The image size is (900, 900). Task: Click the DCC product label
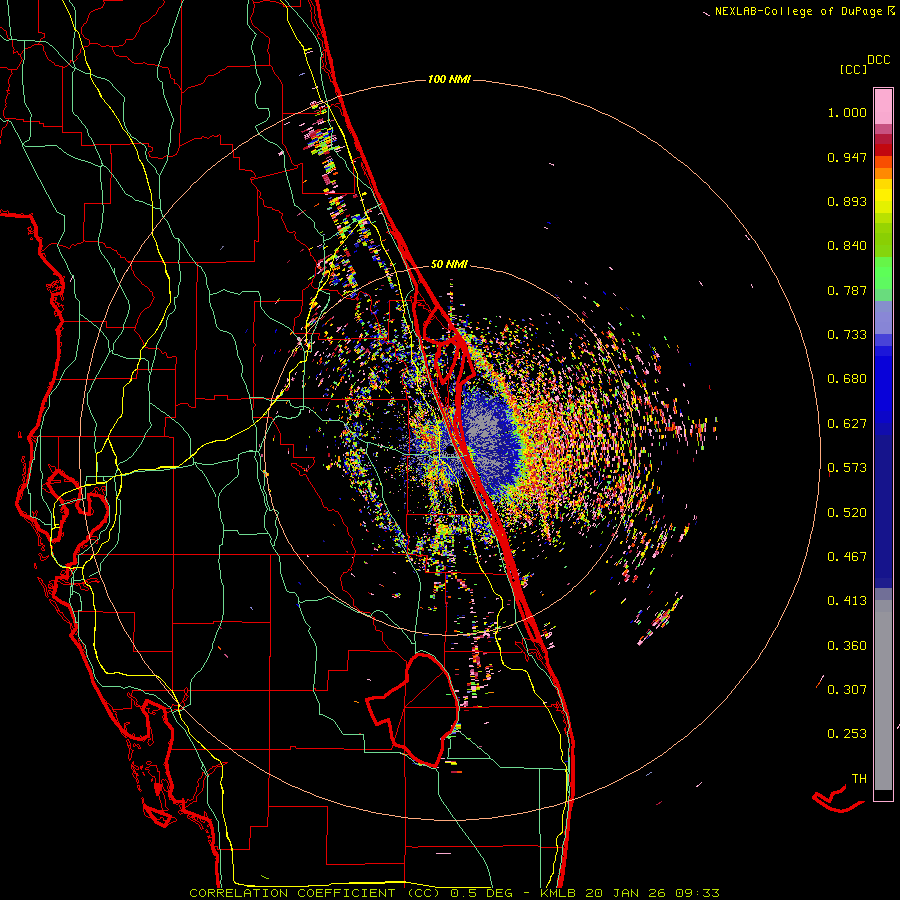click(879, 60)
